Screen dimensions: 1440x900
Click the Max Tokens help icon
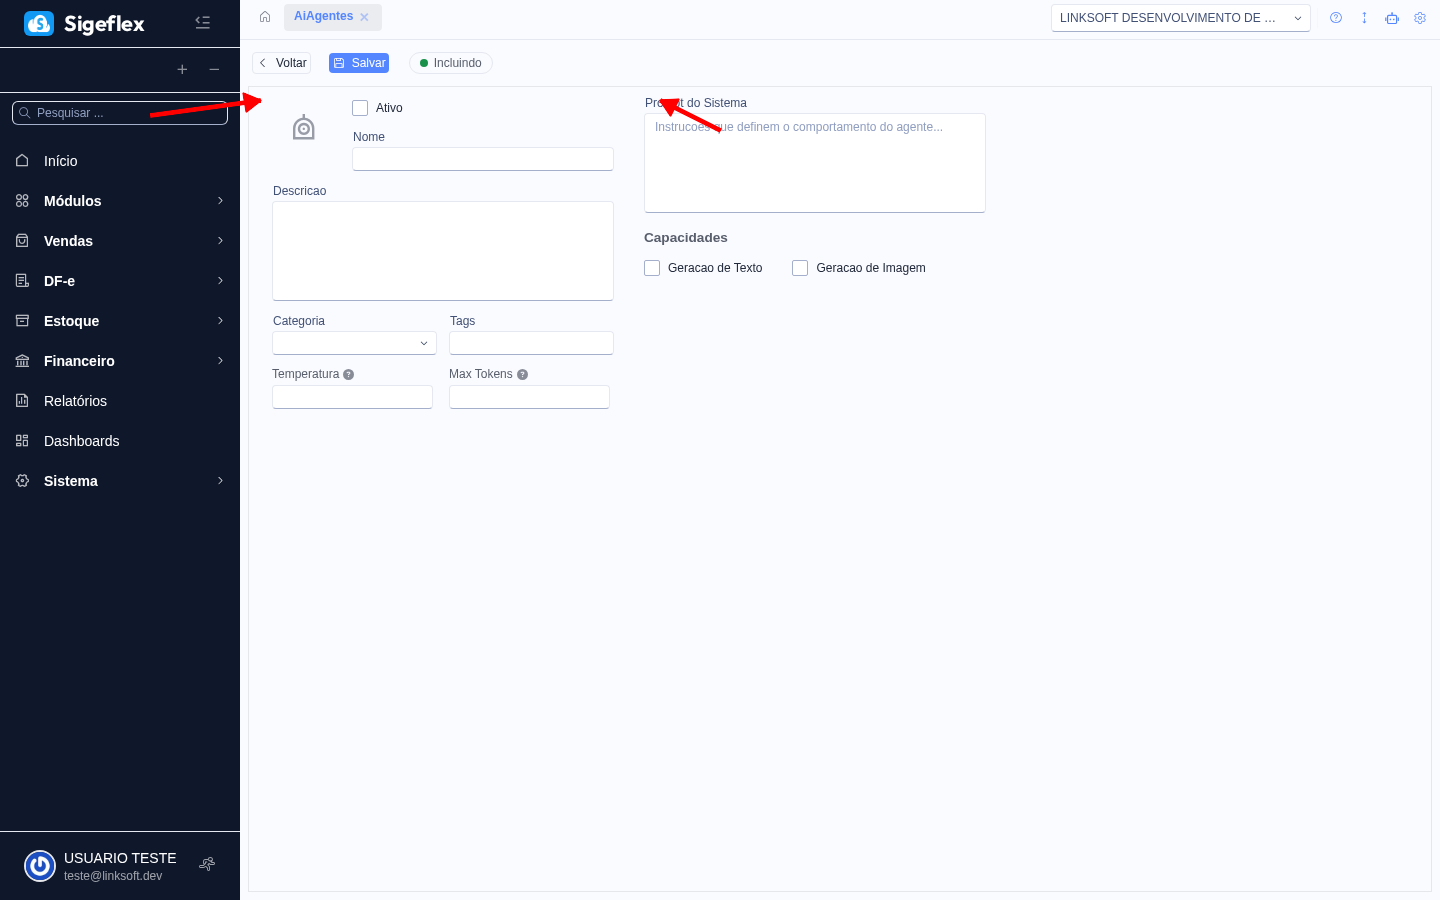click(x=522, y=375)
